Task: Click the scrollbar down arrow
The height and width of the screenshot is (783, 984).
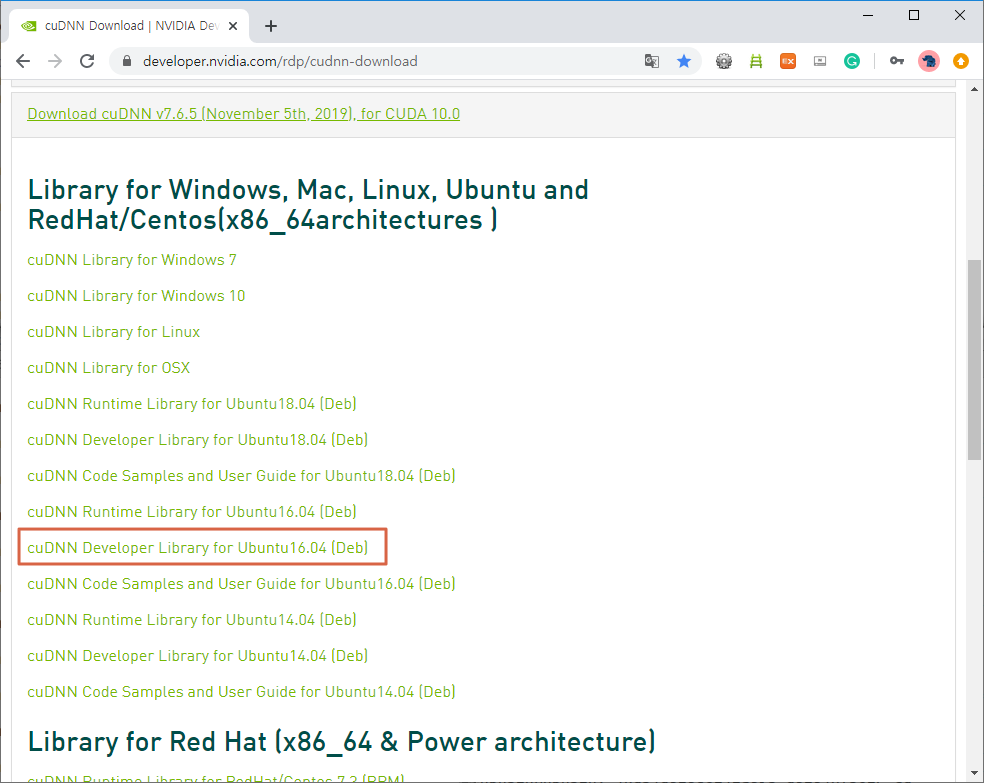Action: 974,773
